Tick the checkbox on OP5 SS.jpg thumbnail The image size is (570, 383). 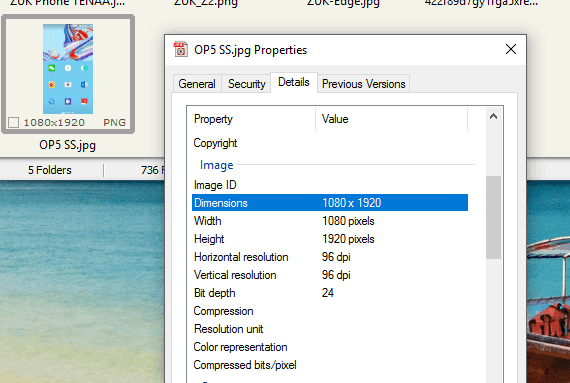pos(13,122)
